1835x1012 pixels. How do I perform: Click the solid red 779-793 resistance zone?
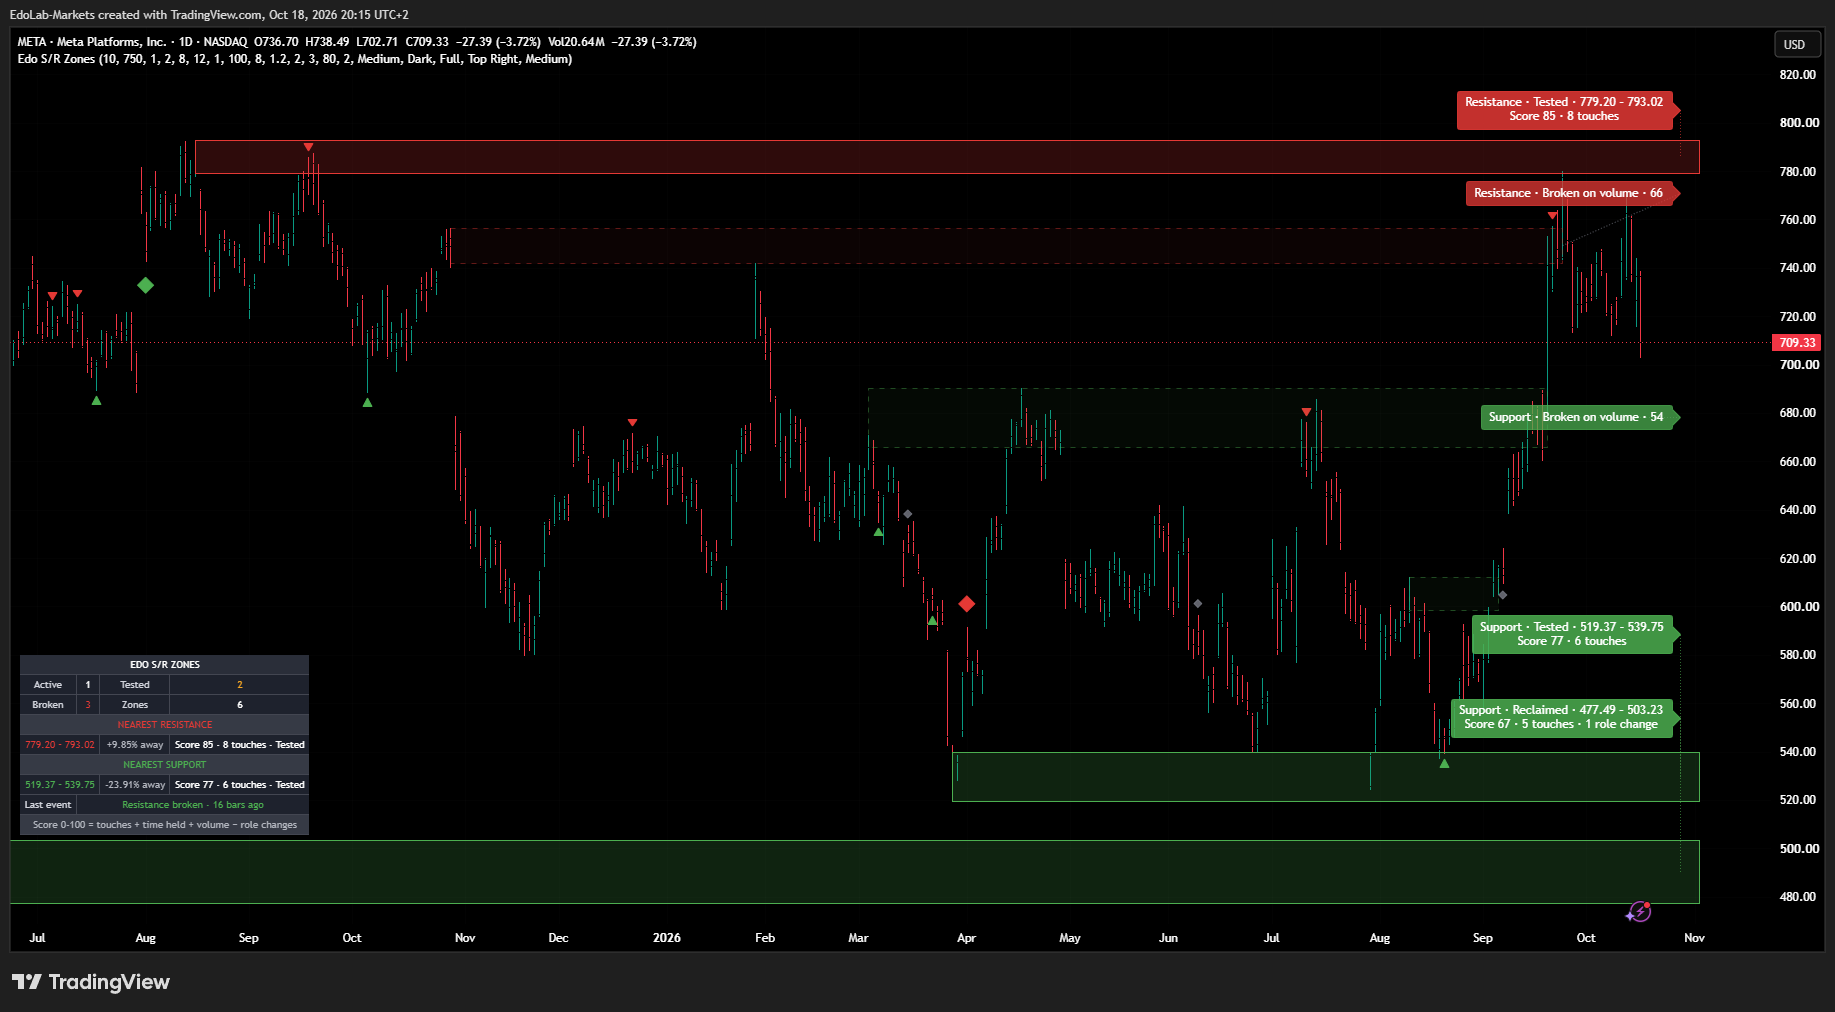(947, 157)
